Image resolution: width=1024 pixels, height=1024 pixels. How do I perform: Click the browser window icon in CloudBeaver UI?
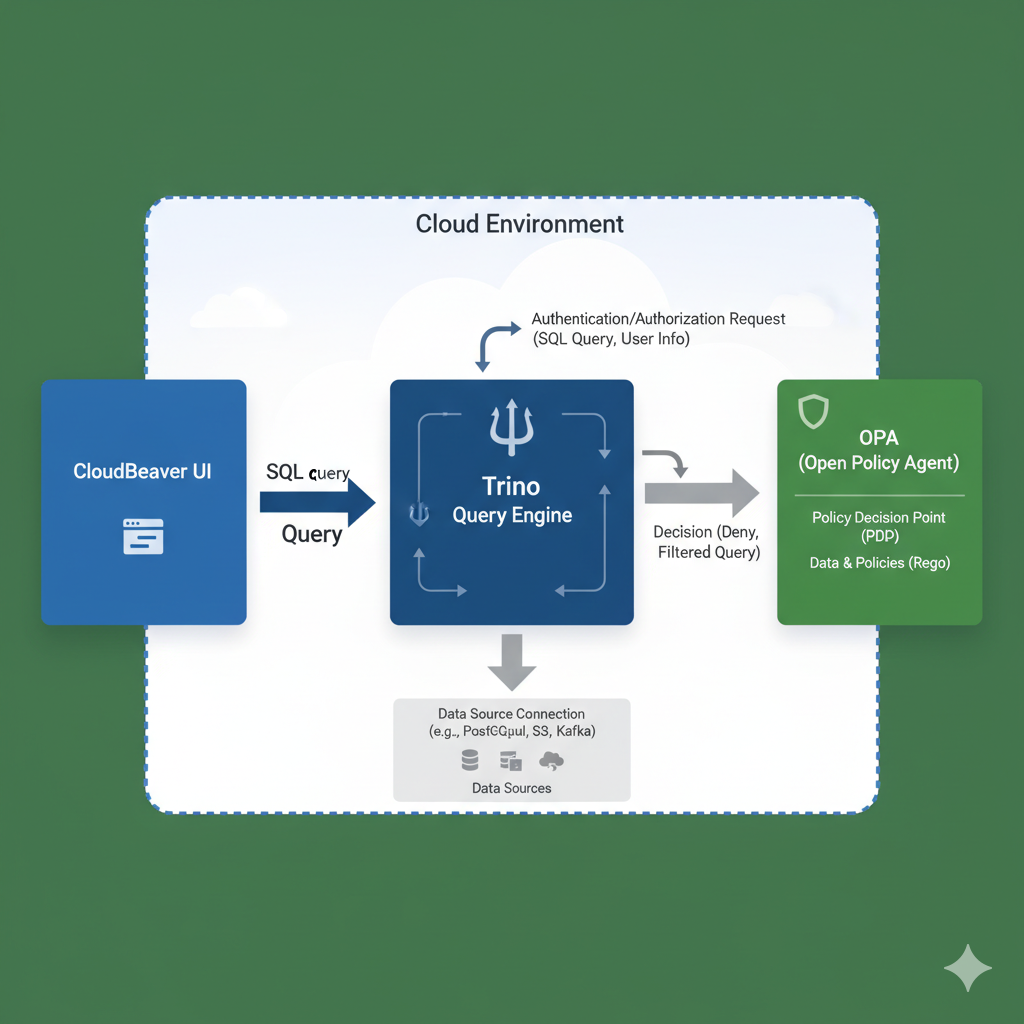[143, 536]
